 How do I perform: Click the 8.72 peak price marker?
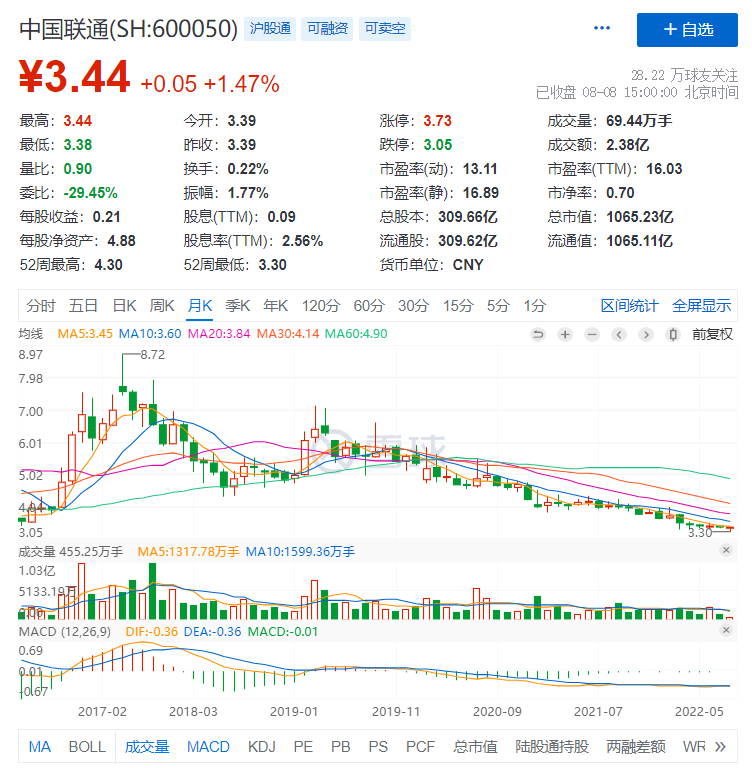[153, 355]
